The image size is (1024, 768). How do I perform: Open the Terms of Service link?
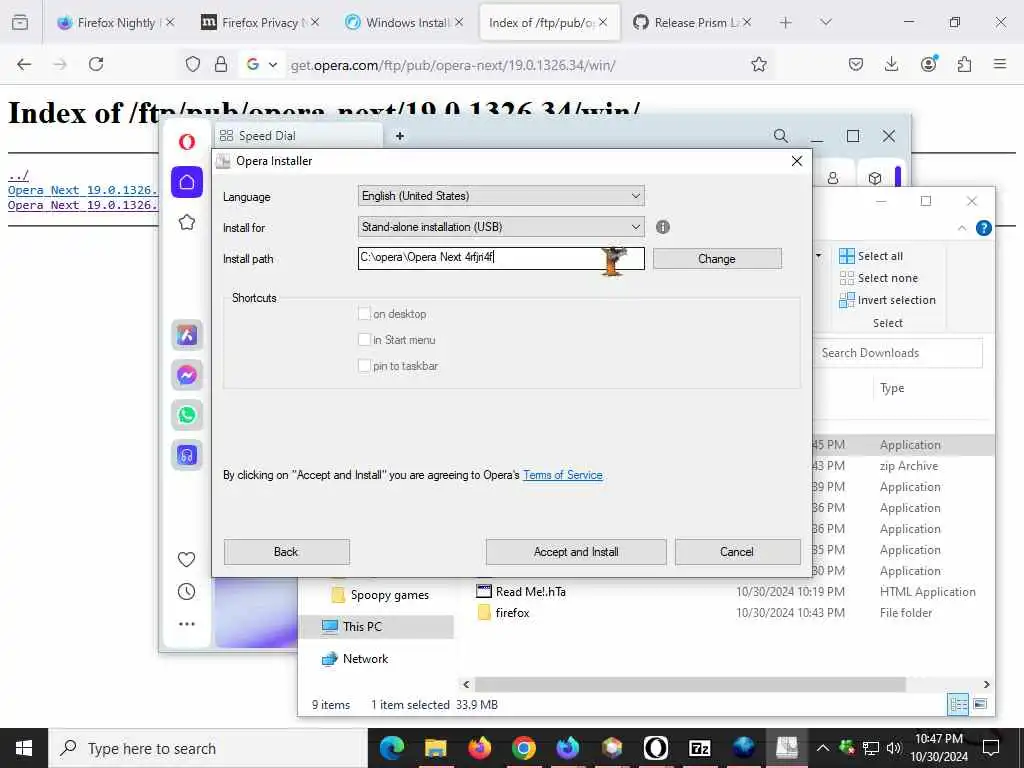point(563,475)
